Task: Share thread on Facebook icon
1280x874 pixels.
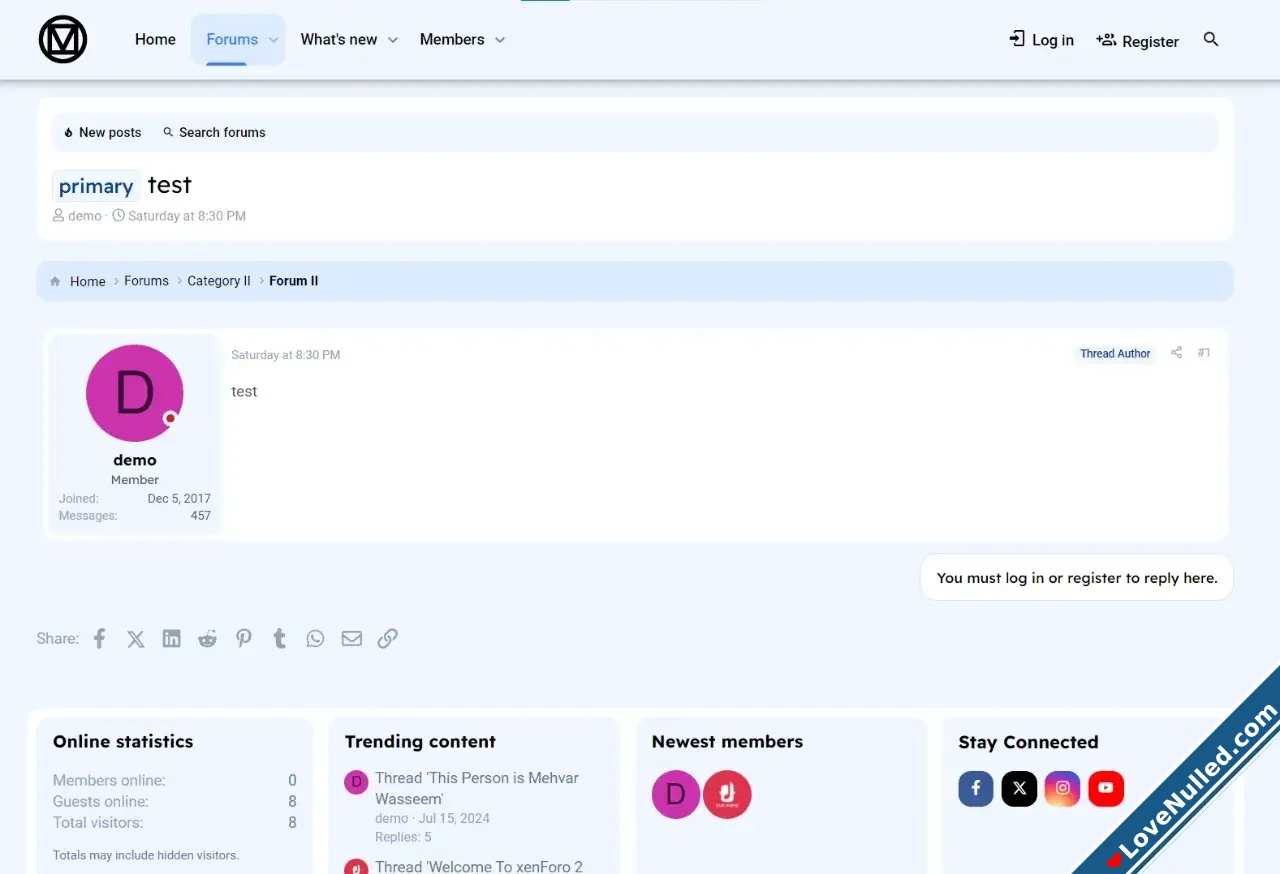Action: tap(99, 639)
